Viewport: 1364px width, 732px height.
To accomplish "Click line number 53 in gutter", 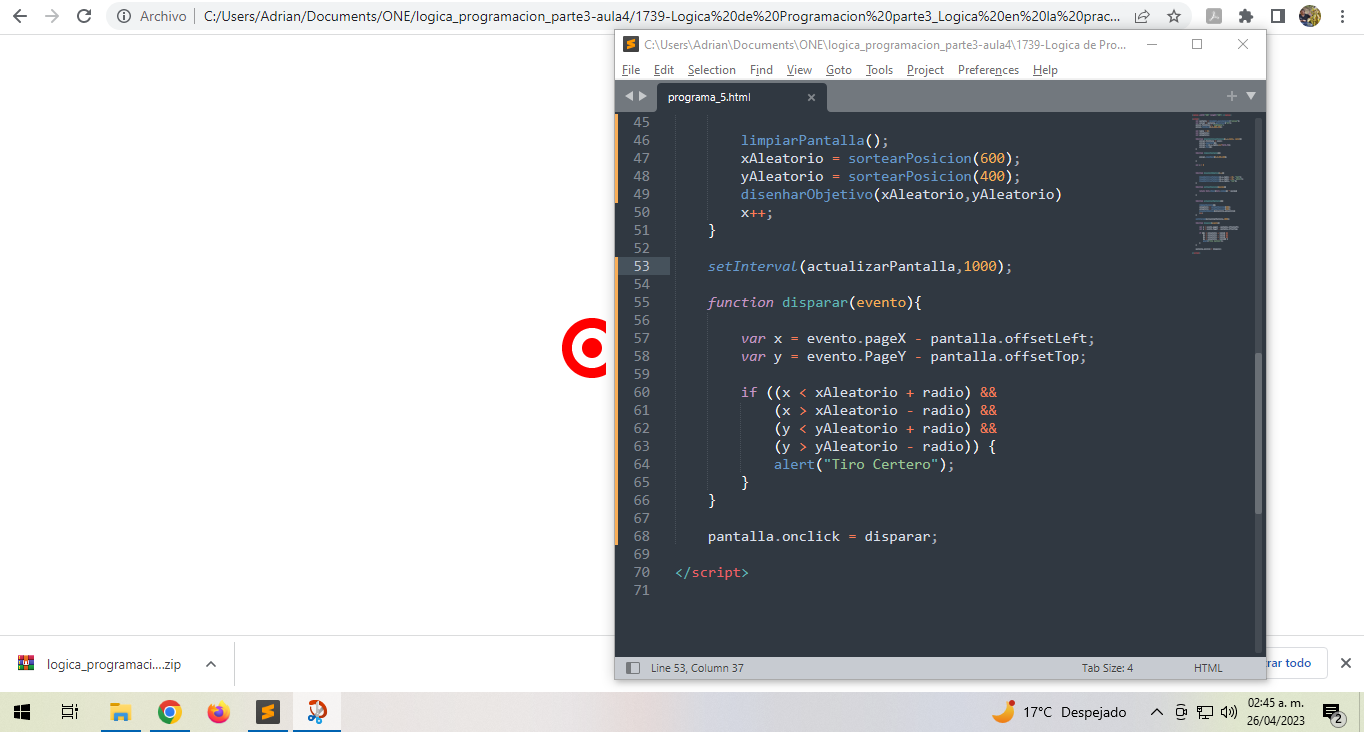I will click(641, 266).
